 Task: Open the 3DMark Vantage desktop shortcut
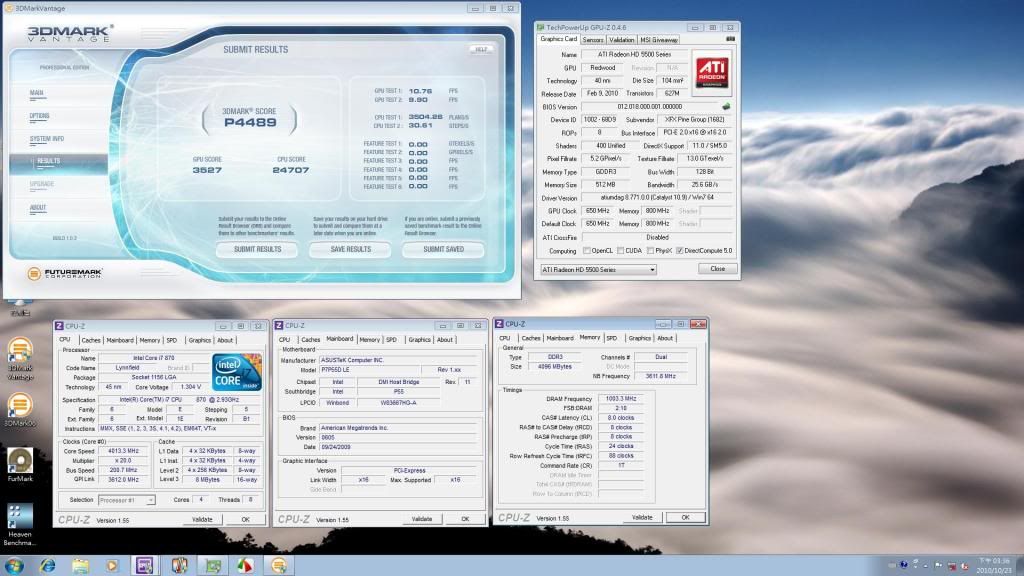click(x=19, y=352)
